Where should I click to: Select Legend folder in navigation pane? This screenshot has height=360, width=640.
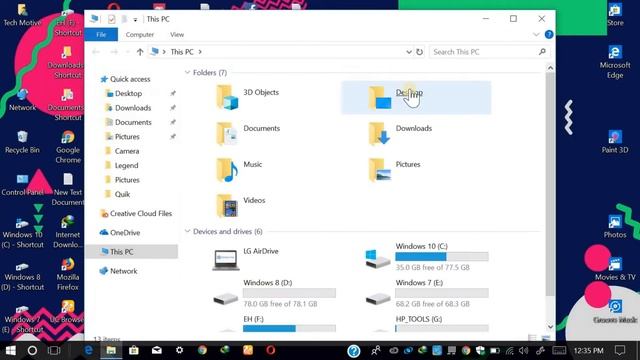[122, 165]
